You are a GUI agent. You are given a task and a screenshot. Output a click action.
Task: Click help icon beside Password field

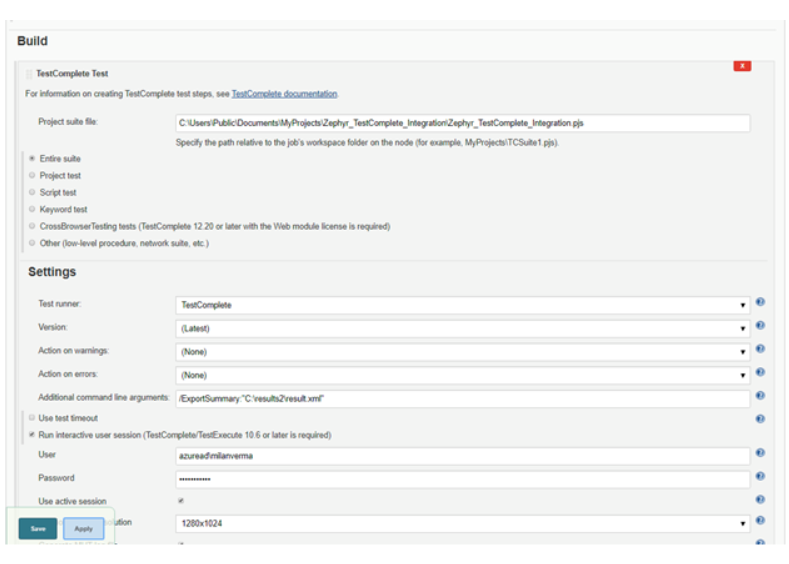pos(760,477)
